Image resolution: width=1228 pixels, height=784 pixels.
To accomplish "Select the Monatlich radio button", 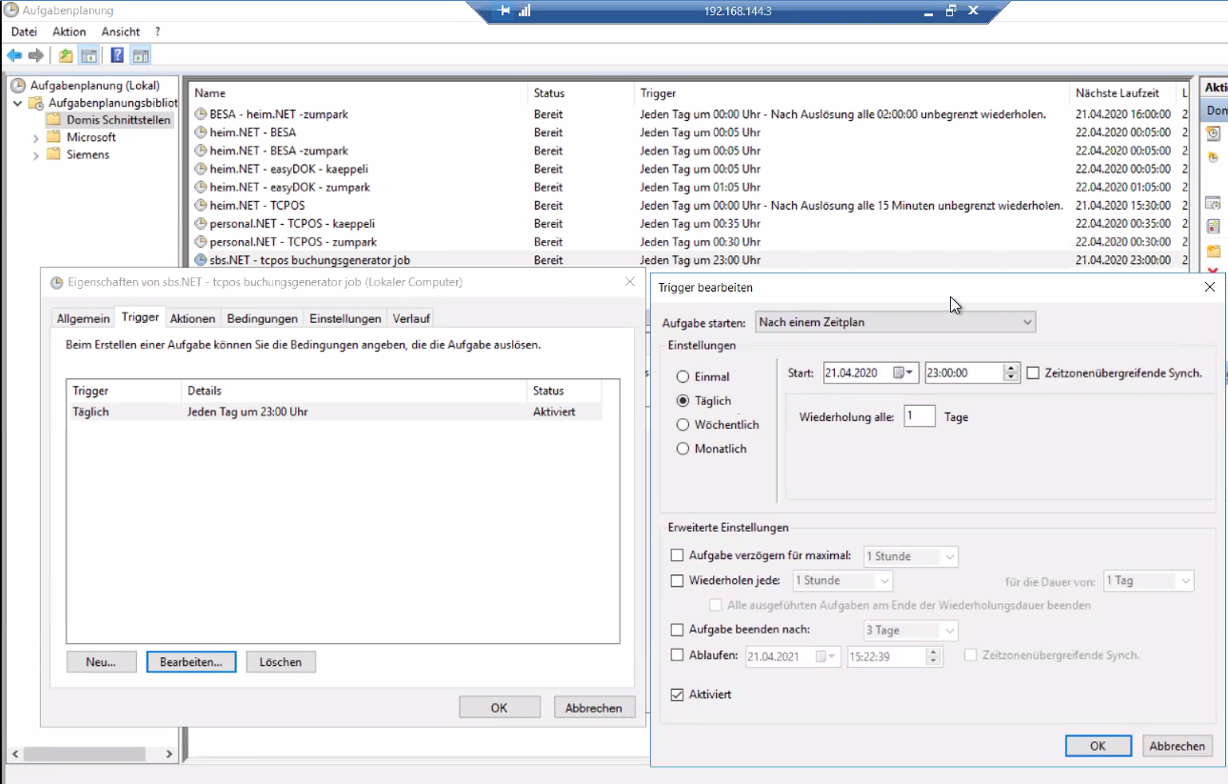I will tap(683, 449).
